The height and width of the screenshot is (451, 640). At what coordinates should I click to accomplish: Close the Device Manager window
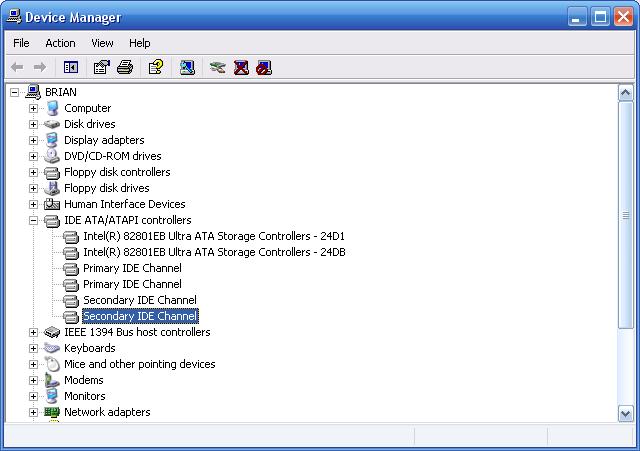pos(624,17)
